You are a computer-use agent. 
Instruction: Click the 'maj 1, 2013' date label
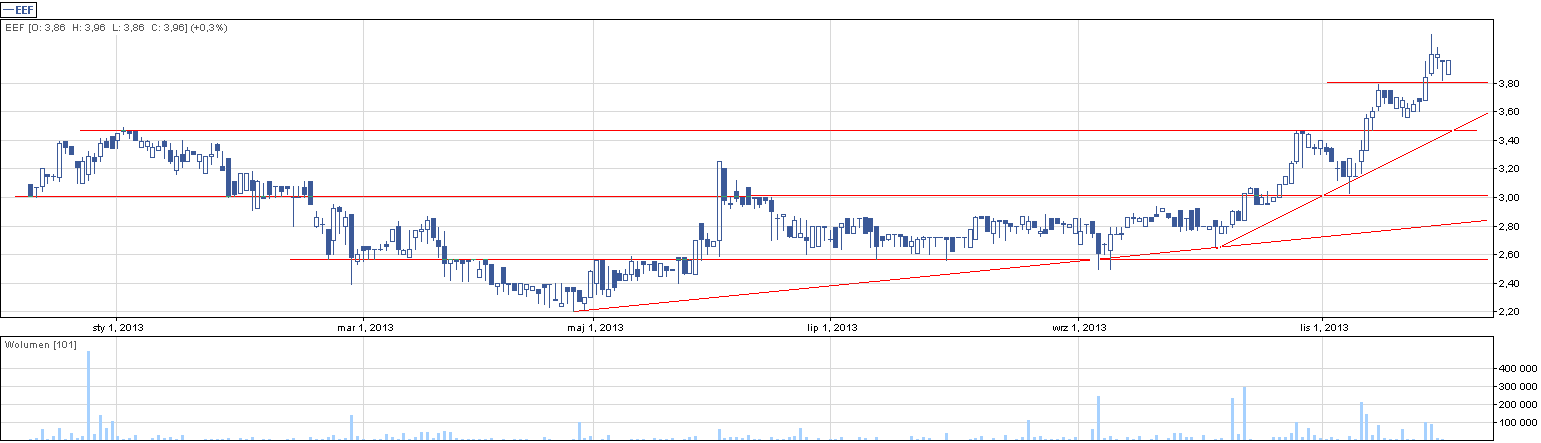[x=596, y=327]
